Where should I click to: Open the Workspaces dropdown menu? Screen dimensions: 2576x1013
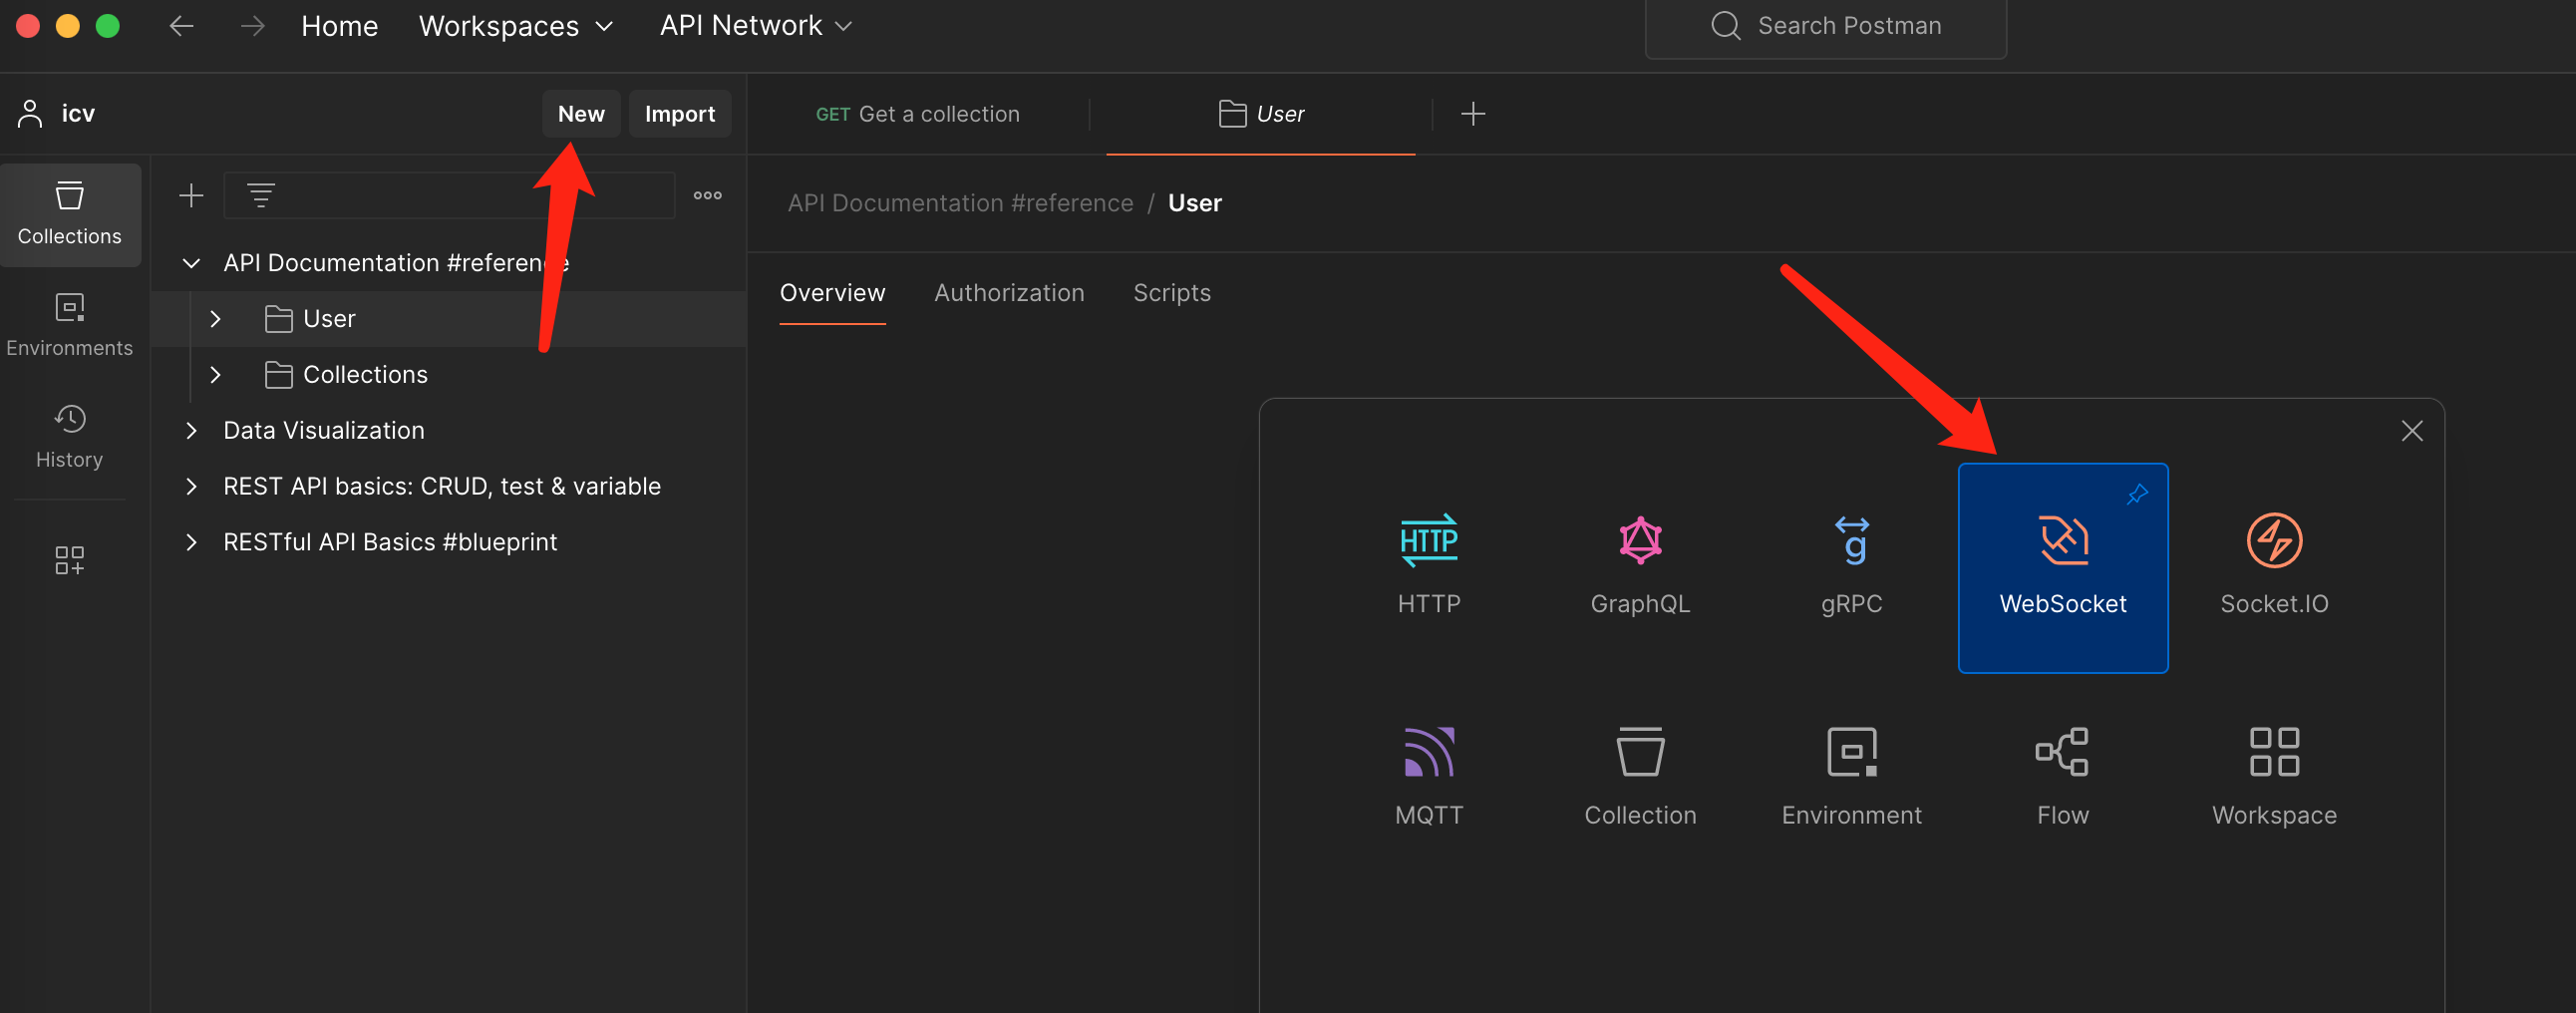[514, 26]
